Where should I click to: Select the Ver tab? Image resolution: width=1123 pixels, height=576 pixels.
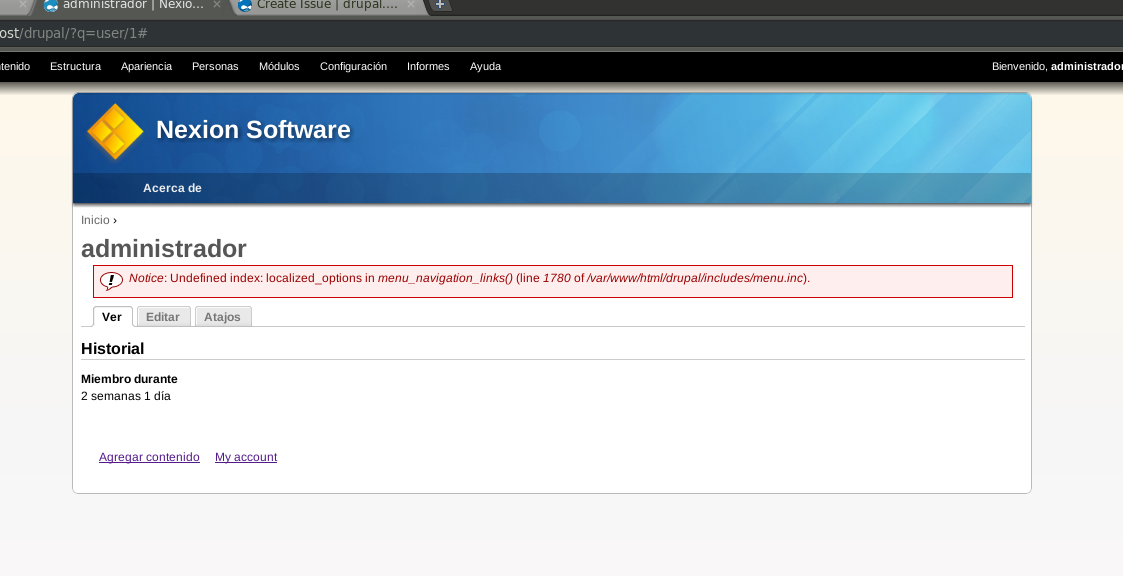[x=112, y=316]
